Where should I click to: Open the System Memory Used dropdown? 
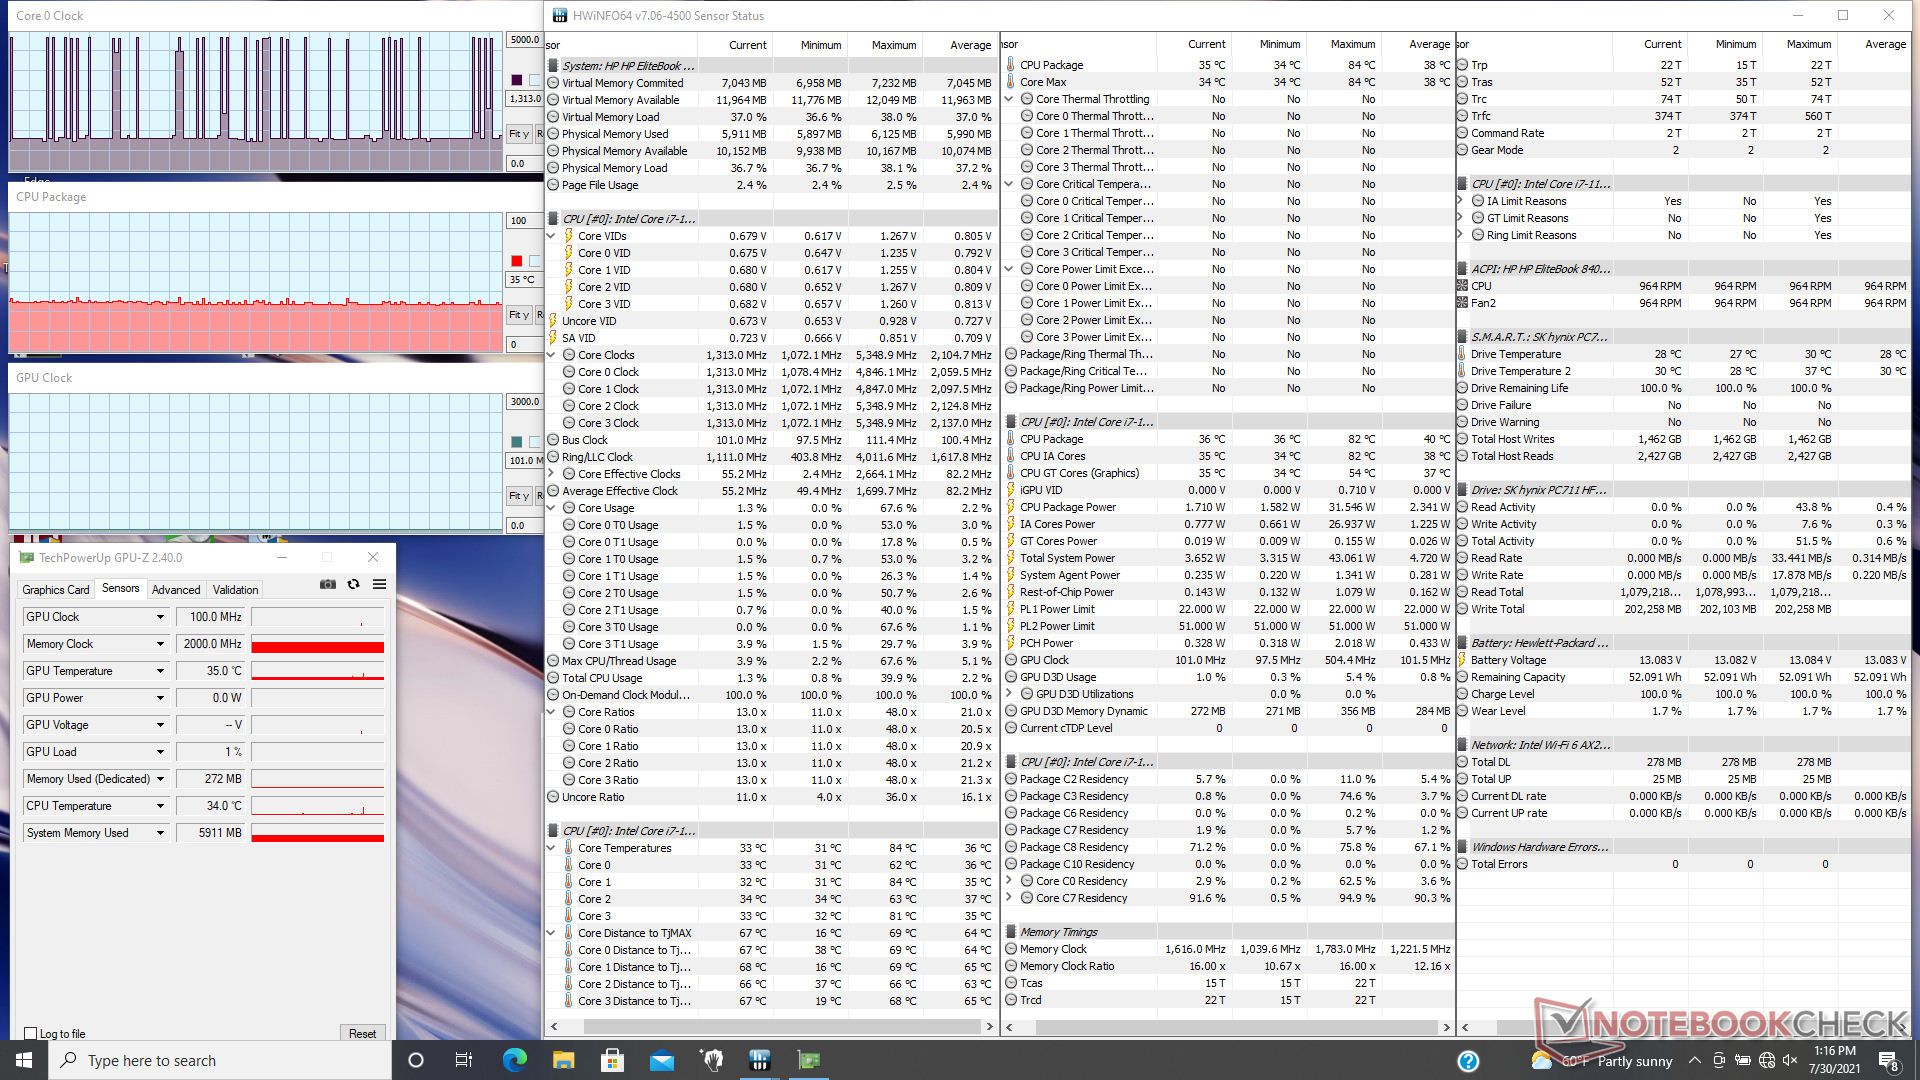click(160, 833)
